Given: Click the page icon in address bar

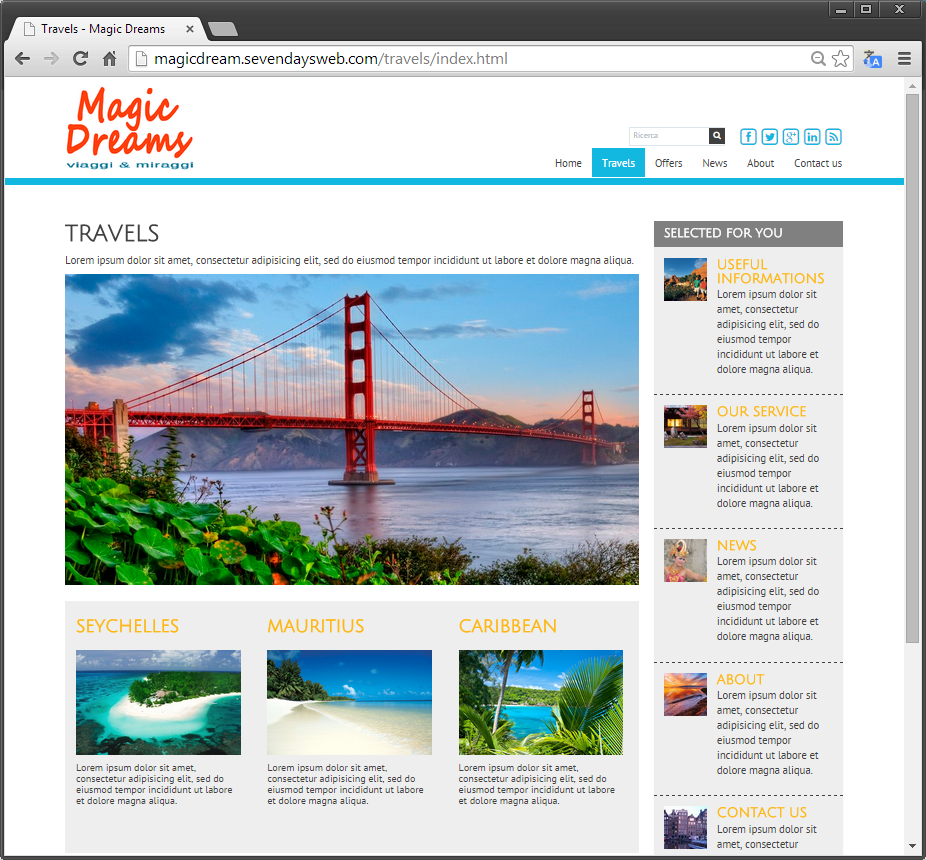Looking at the screenshot, I should point(141,58).
